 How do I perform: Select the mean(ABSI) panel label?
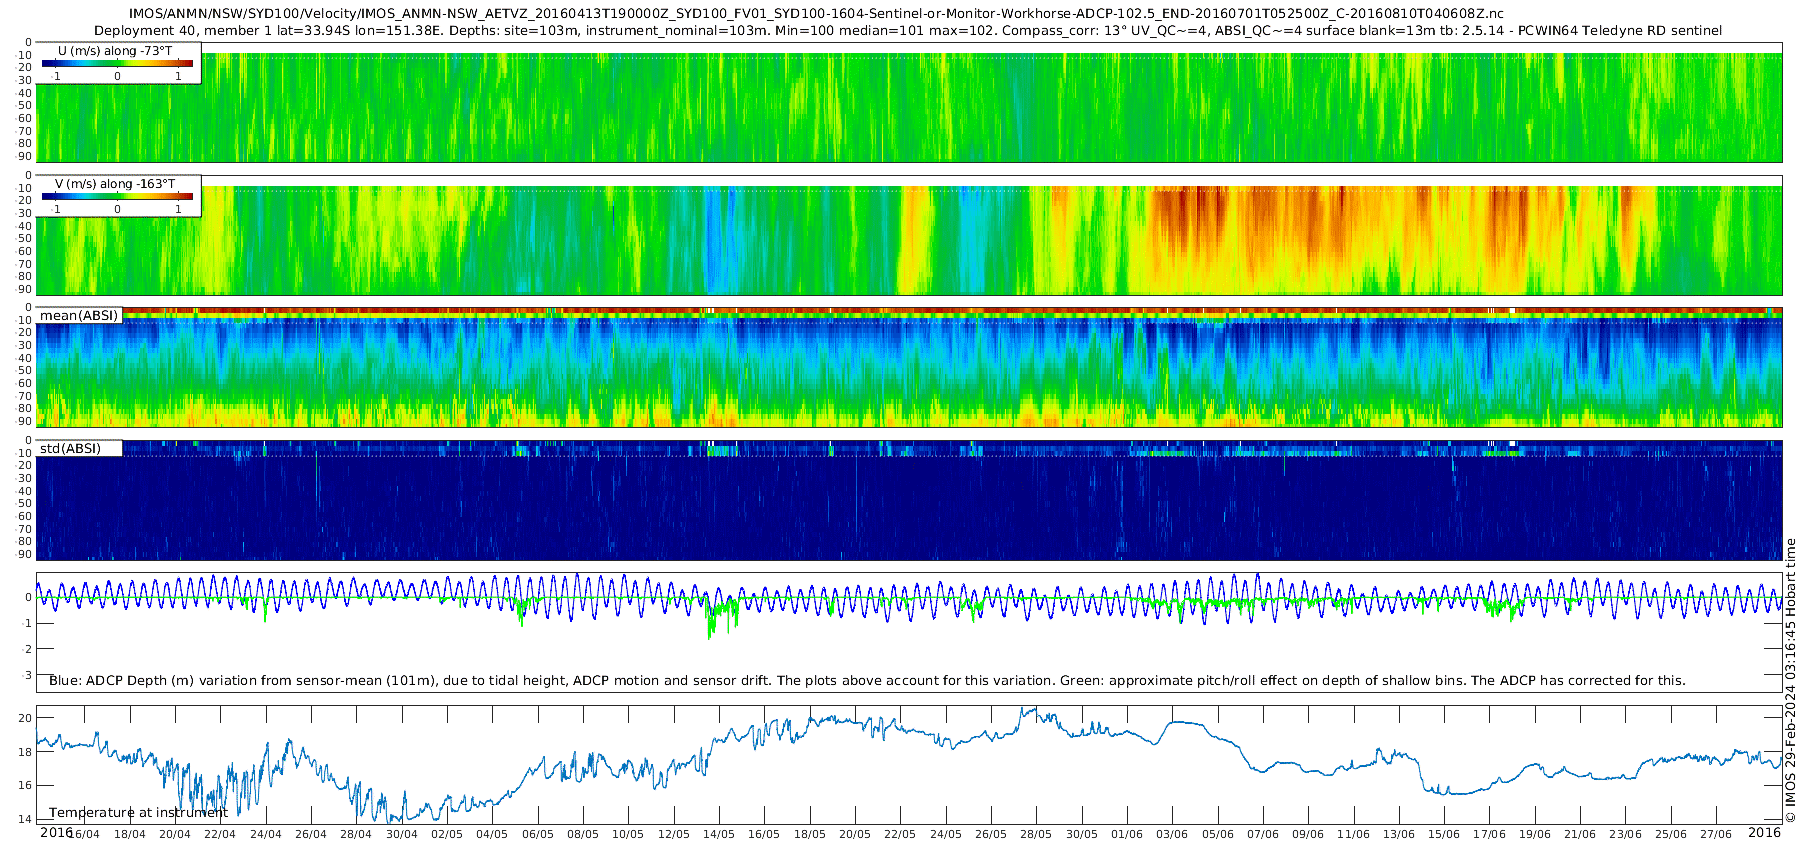tap(79, 315)
